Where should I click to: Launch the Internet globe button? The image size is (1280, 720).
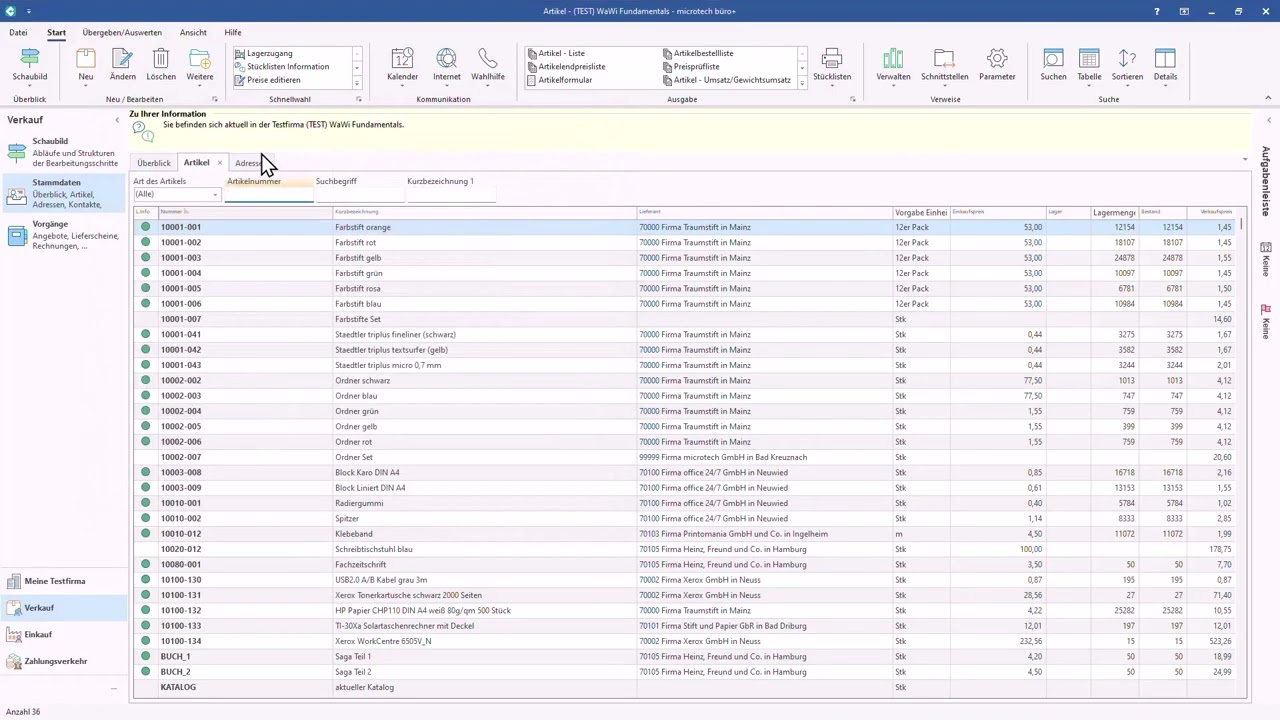(447, 66)
